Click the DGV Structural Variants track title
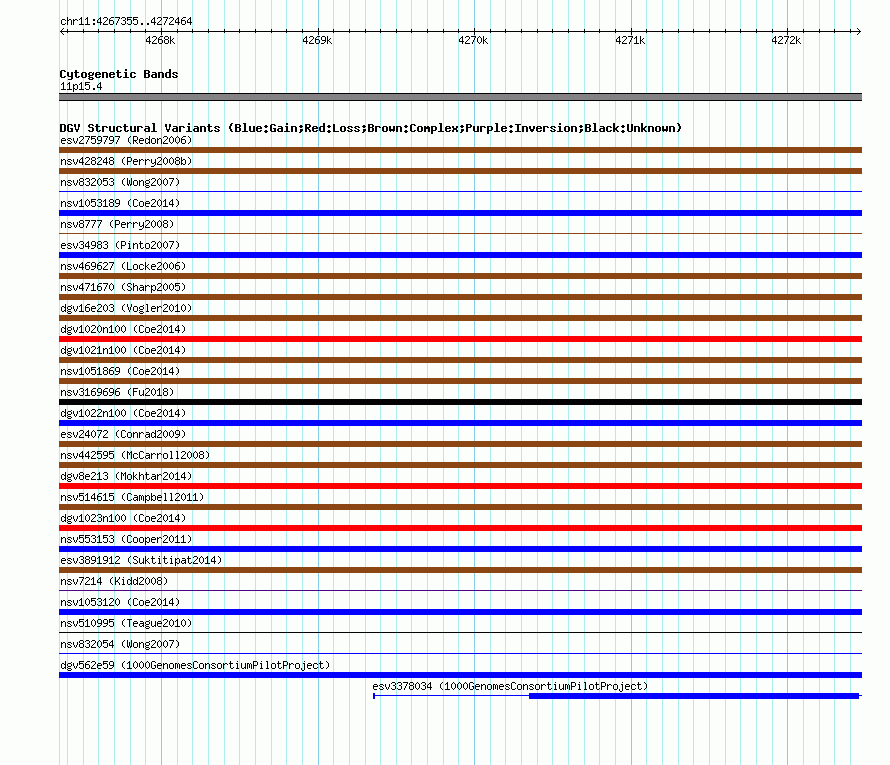 [371, 128]
